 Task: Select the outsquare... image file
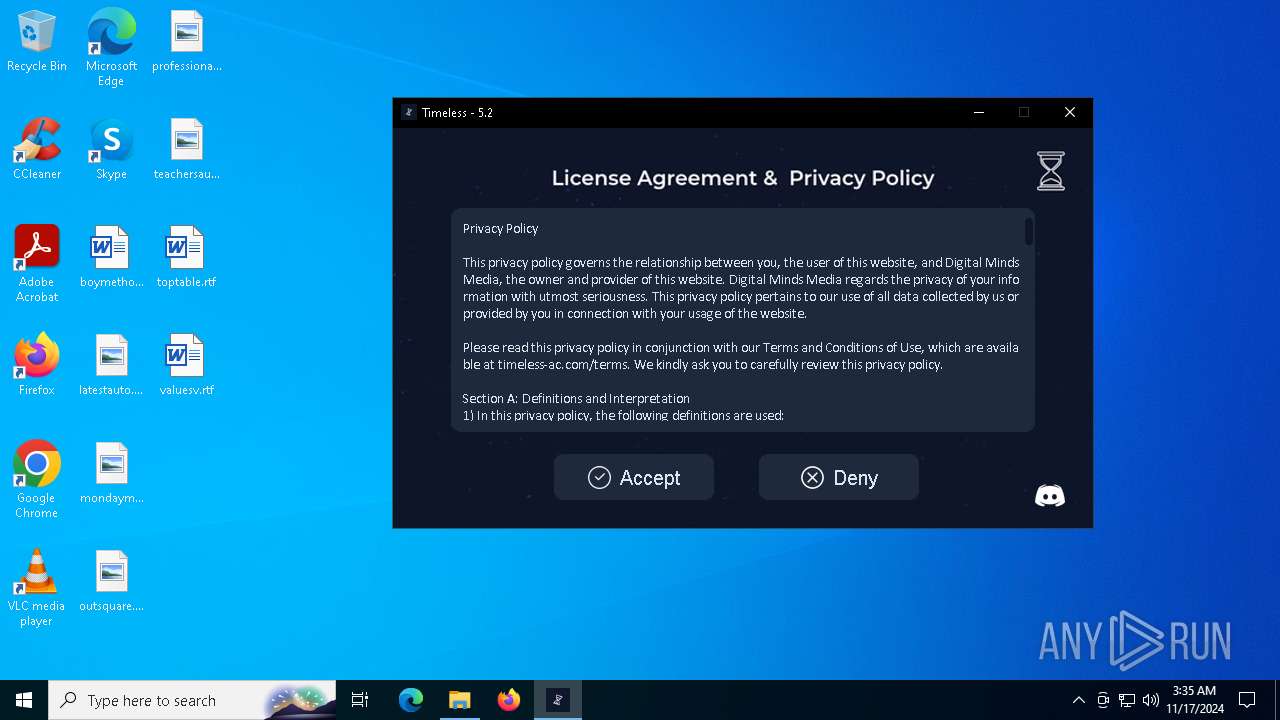click(111, 581)
